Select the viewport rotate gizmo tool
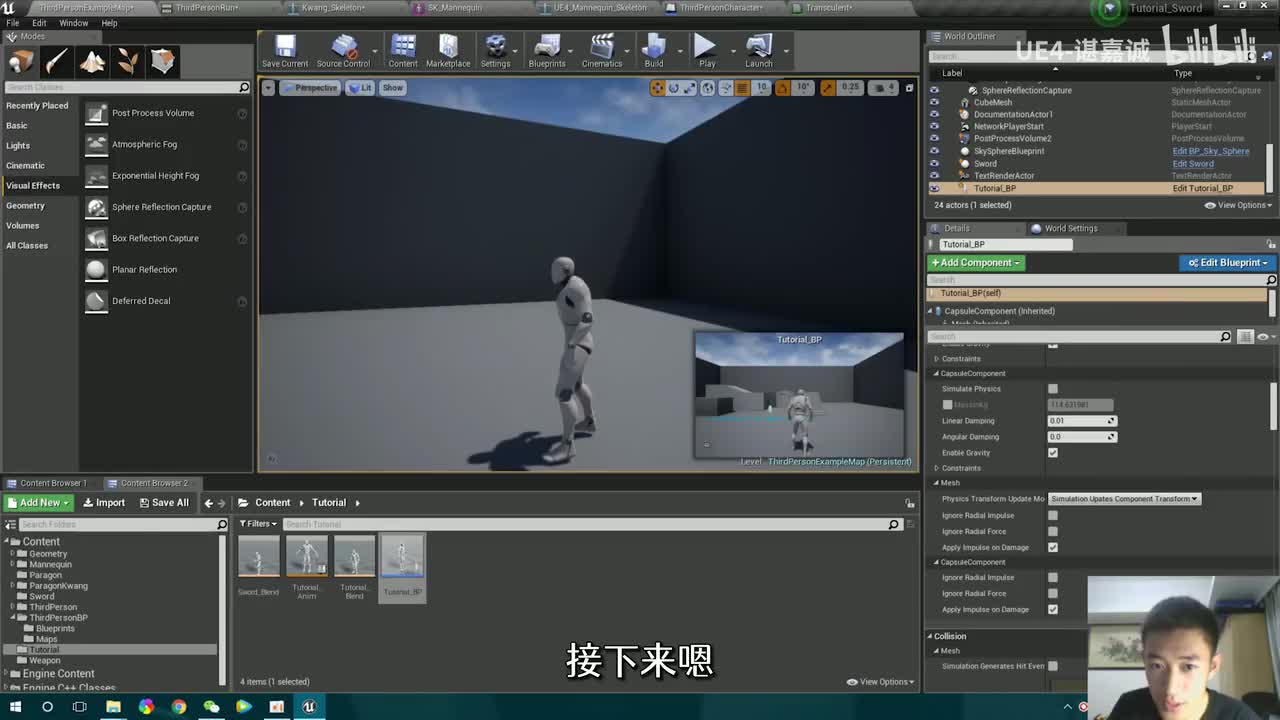Screen dimensions: 1280x720 point(674,88)
